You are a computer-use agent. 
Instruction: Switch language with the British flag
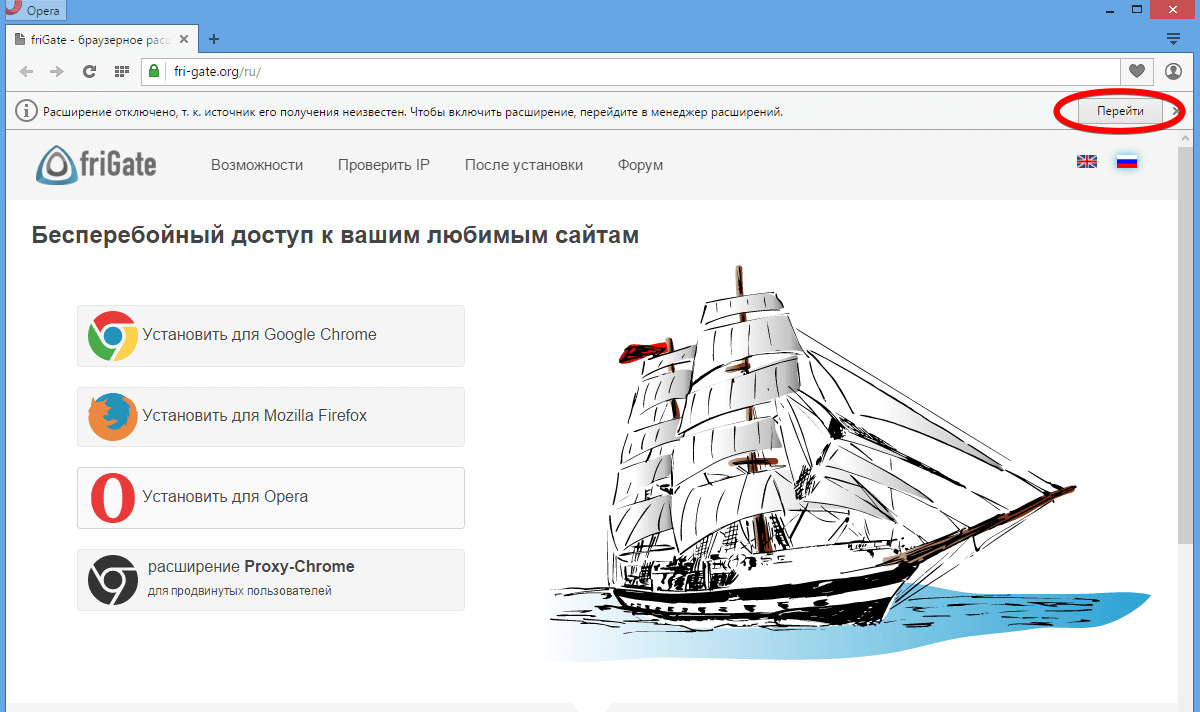pos(1087,161)
